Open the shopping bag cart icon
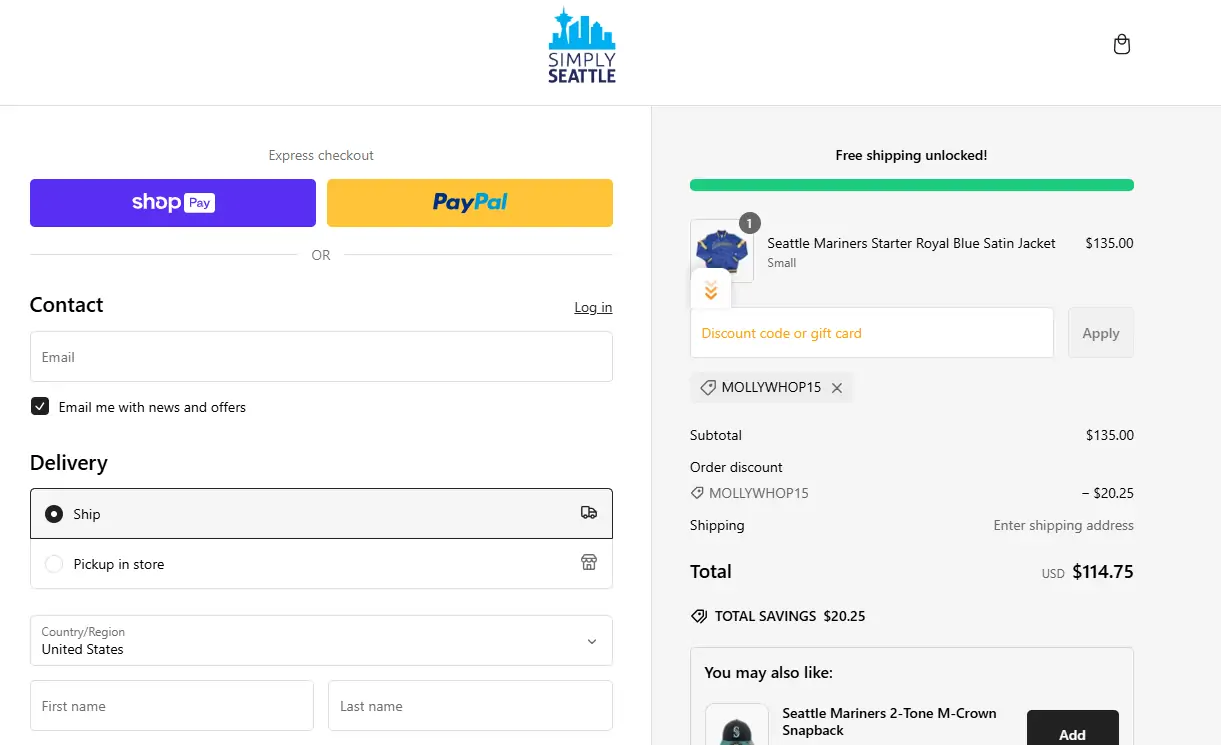The width and height of the screenshot is (1221, 745). pyautogui.click(x=1122, y=45)
